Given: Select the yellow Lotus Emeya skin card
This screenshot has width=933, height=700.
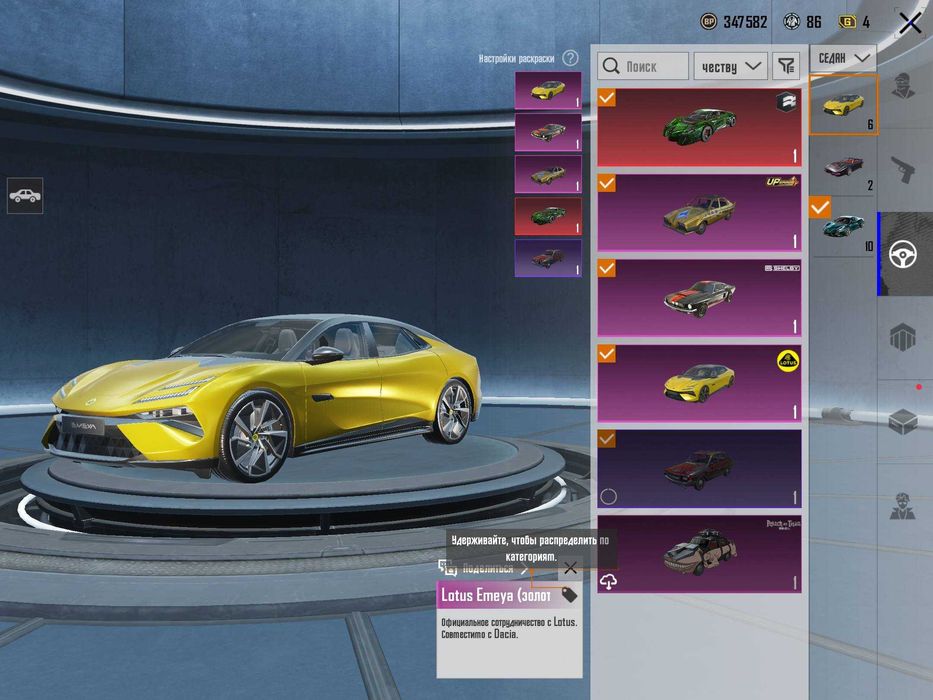Looking at the screenshot, I should (x=699, y=383).
